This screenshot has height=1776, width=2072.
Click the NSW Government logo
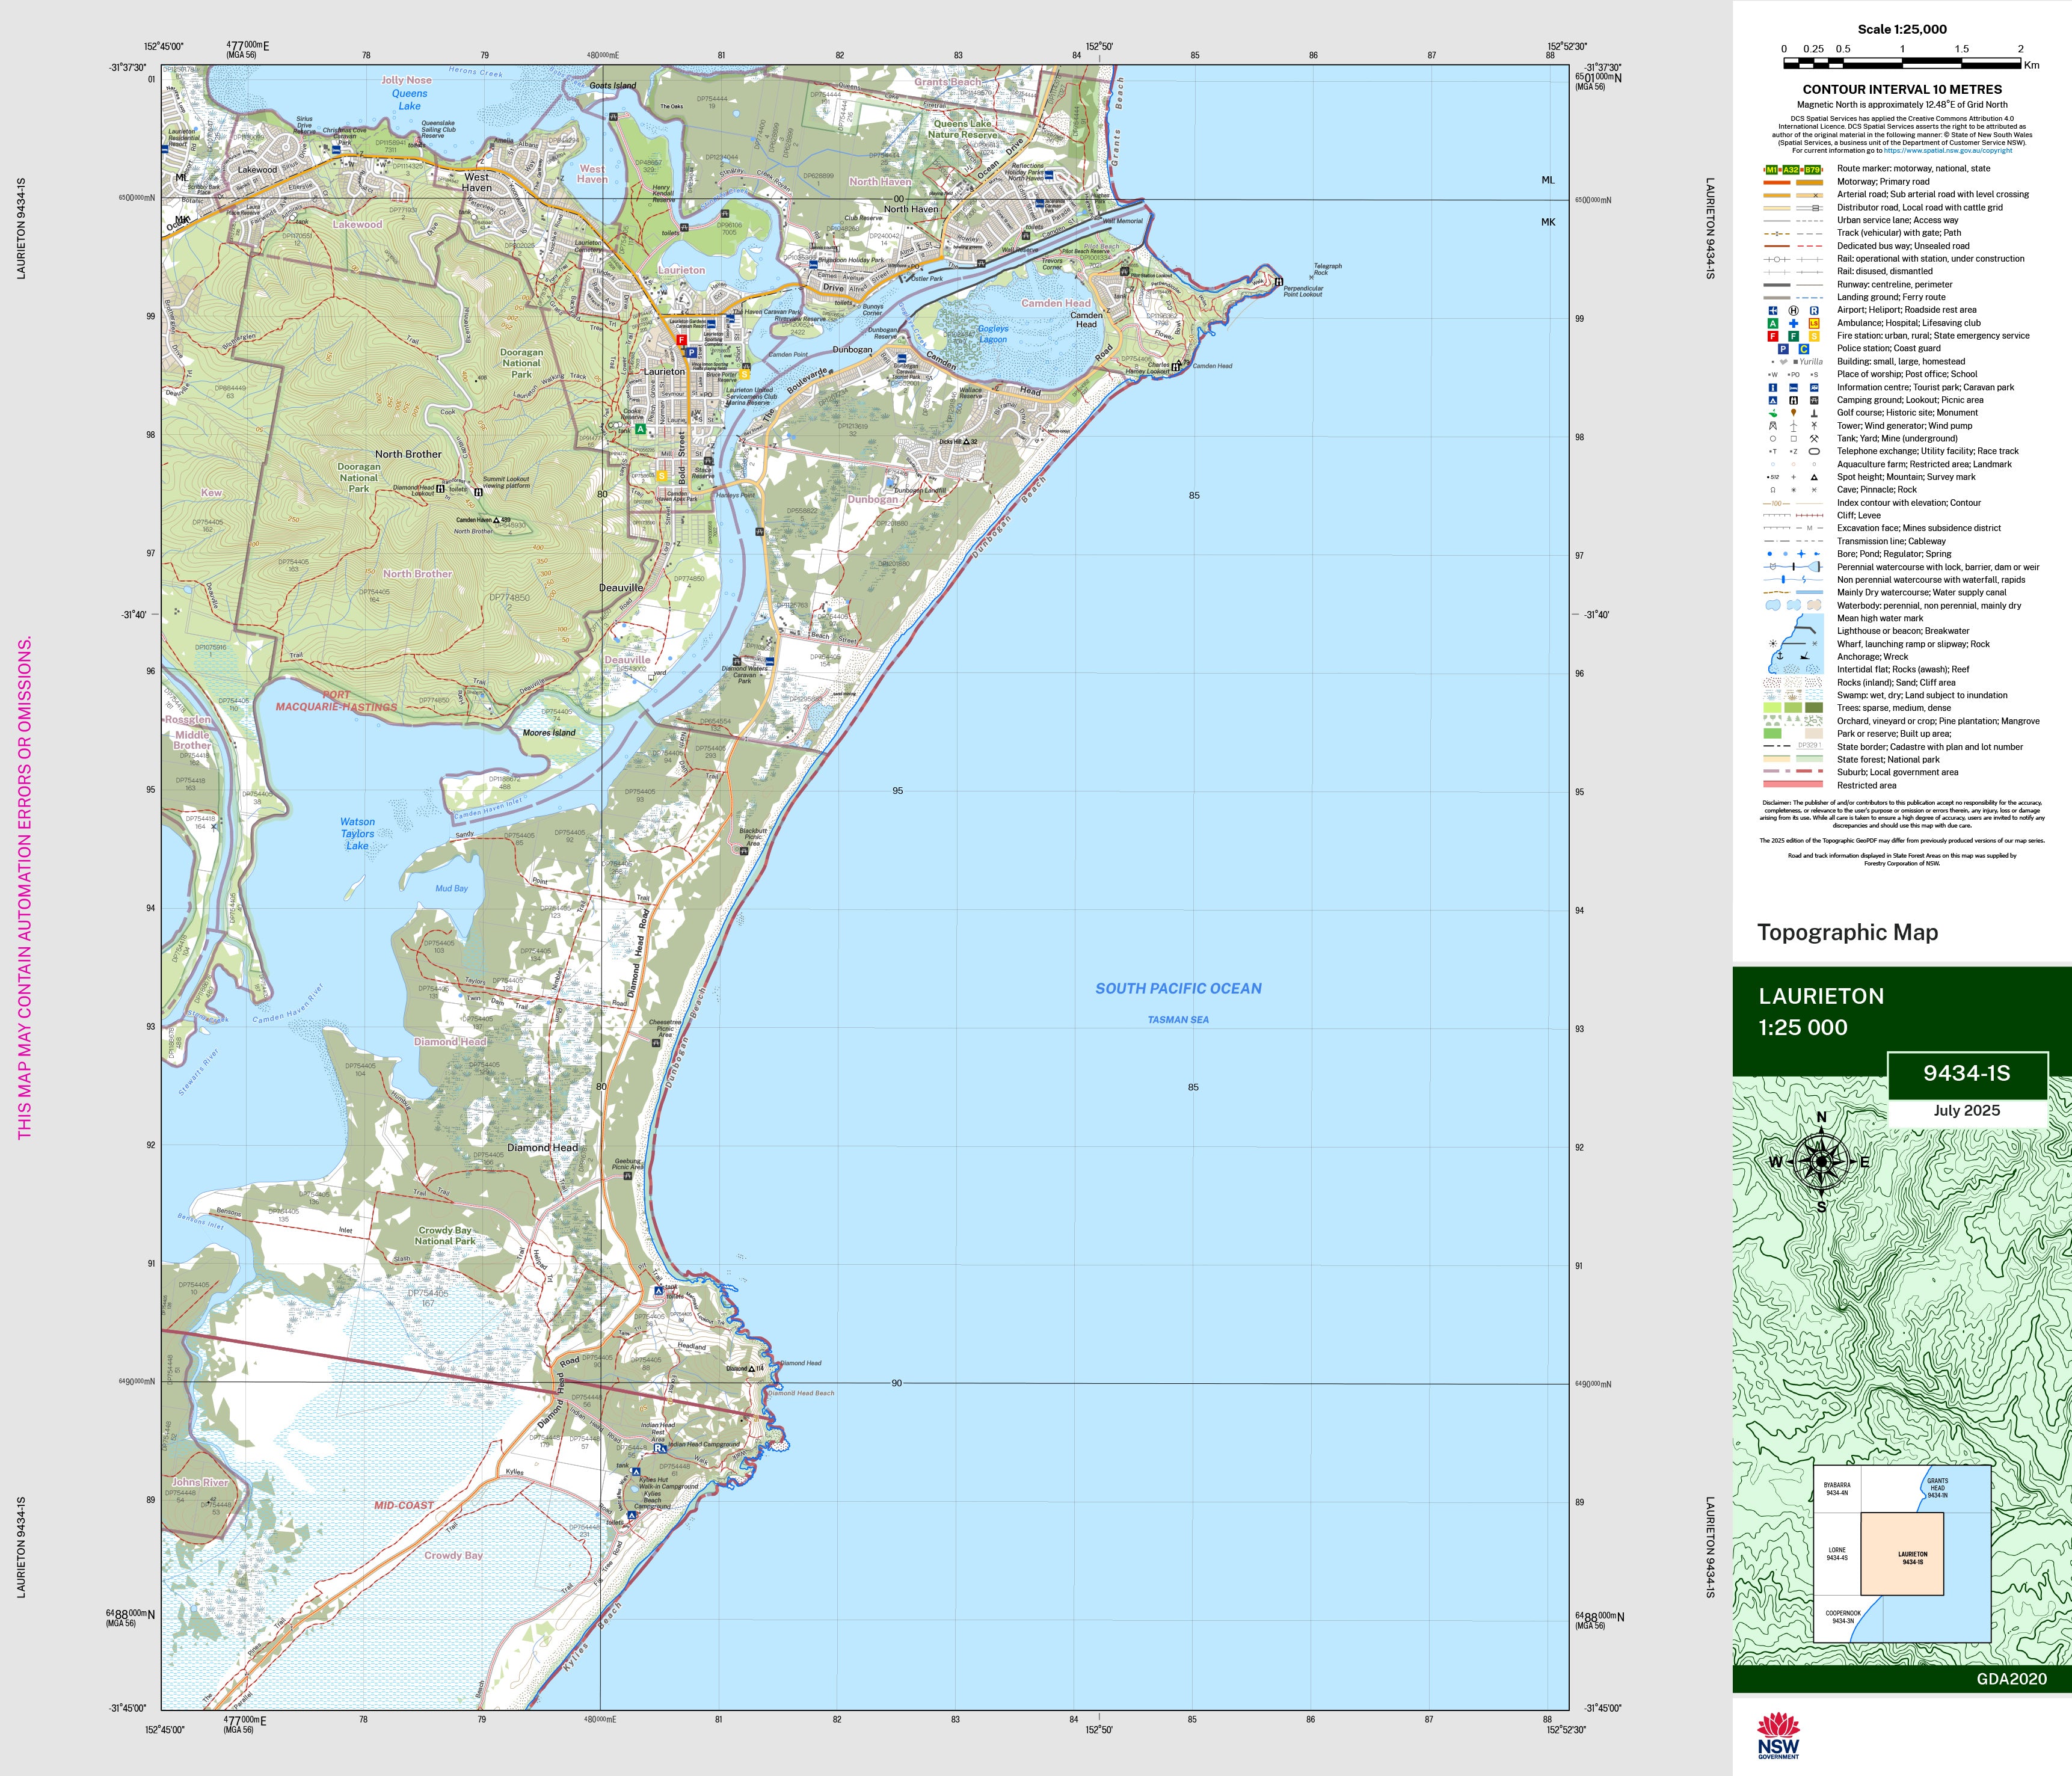click(1778, 1735)
